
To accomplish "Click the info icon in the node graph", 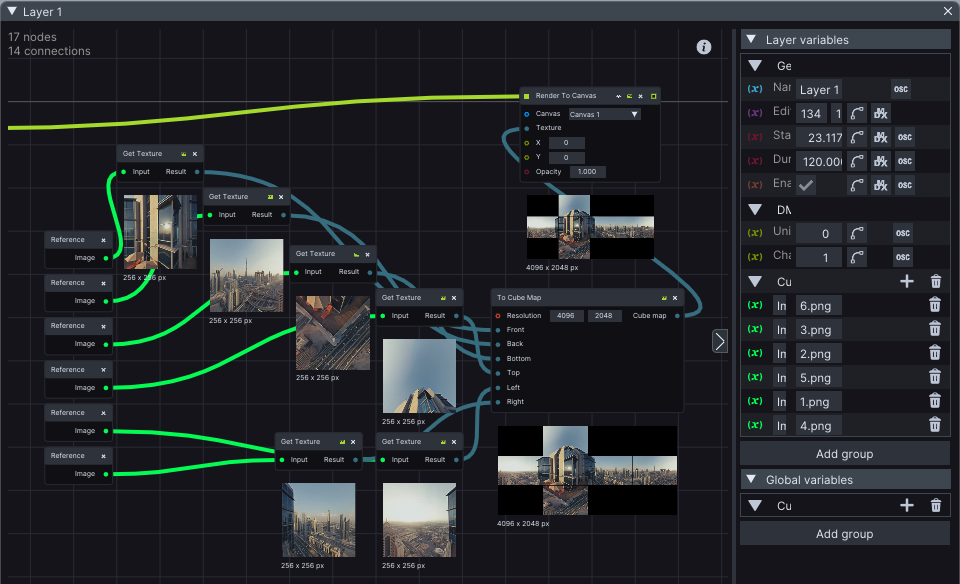I will 703,47.
